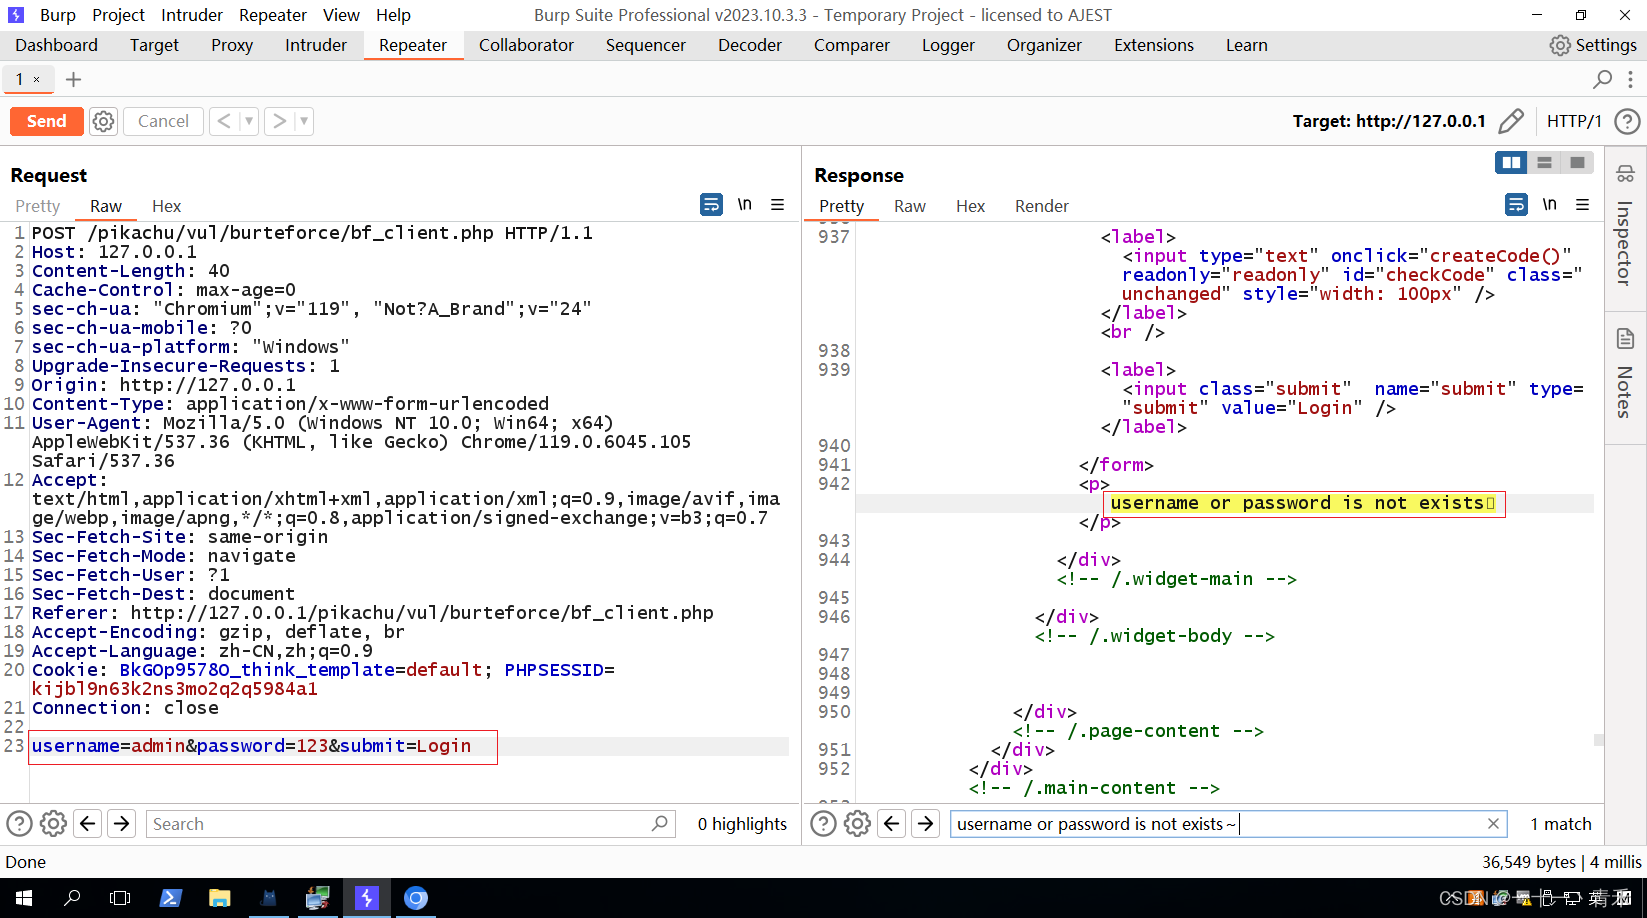Click the Cancel request button
This screenshot has width=1647, height=918.
[x=163, y=121]
